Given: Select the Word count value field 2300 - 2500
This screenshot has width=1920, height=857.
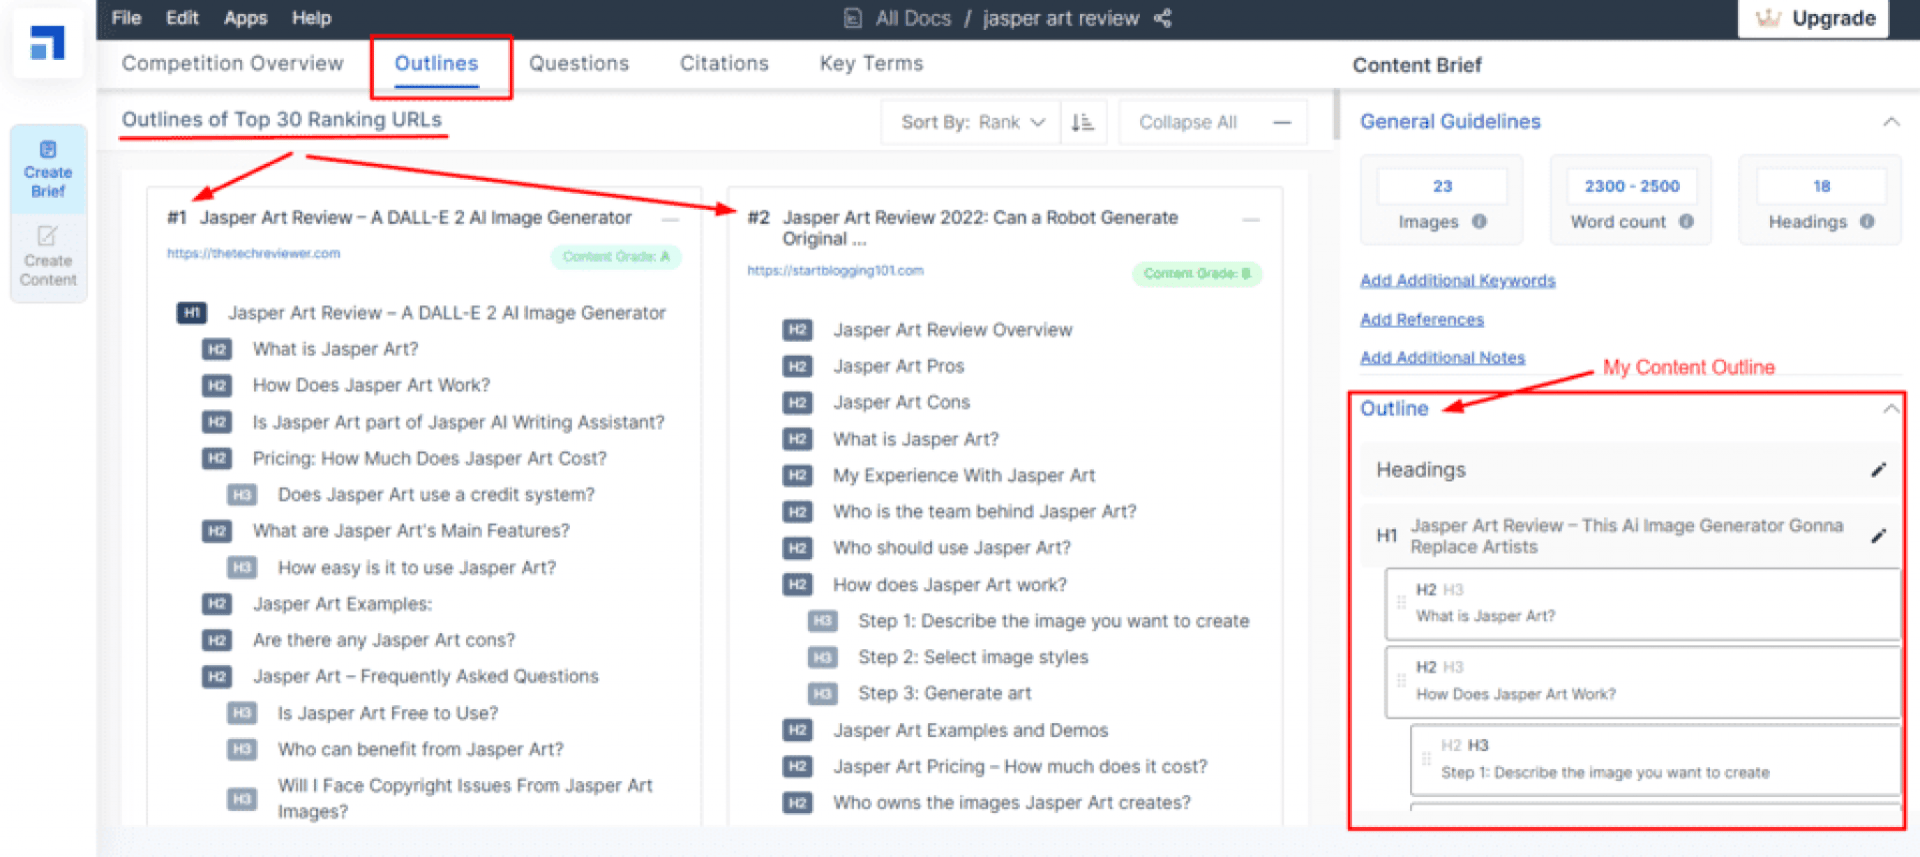Looking at the screenshot, I should point(1631,187).
